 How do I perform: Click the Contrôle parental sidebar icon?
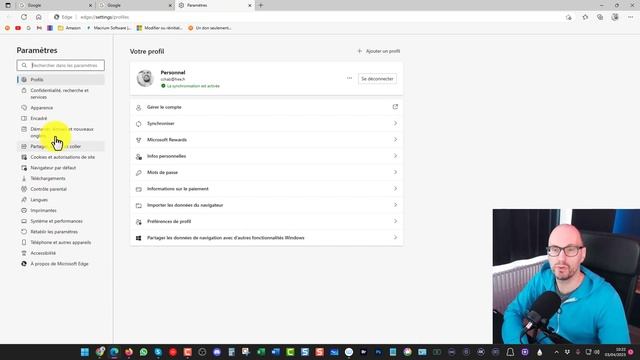pyautogui.click(x=24, y=189)
